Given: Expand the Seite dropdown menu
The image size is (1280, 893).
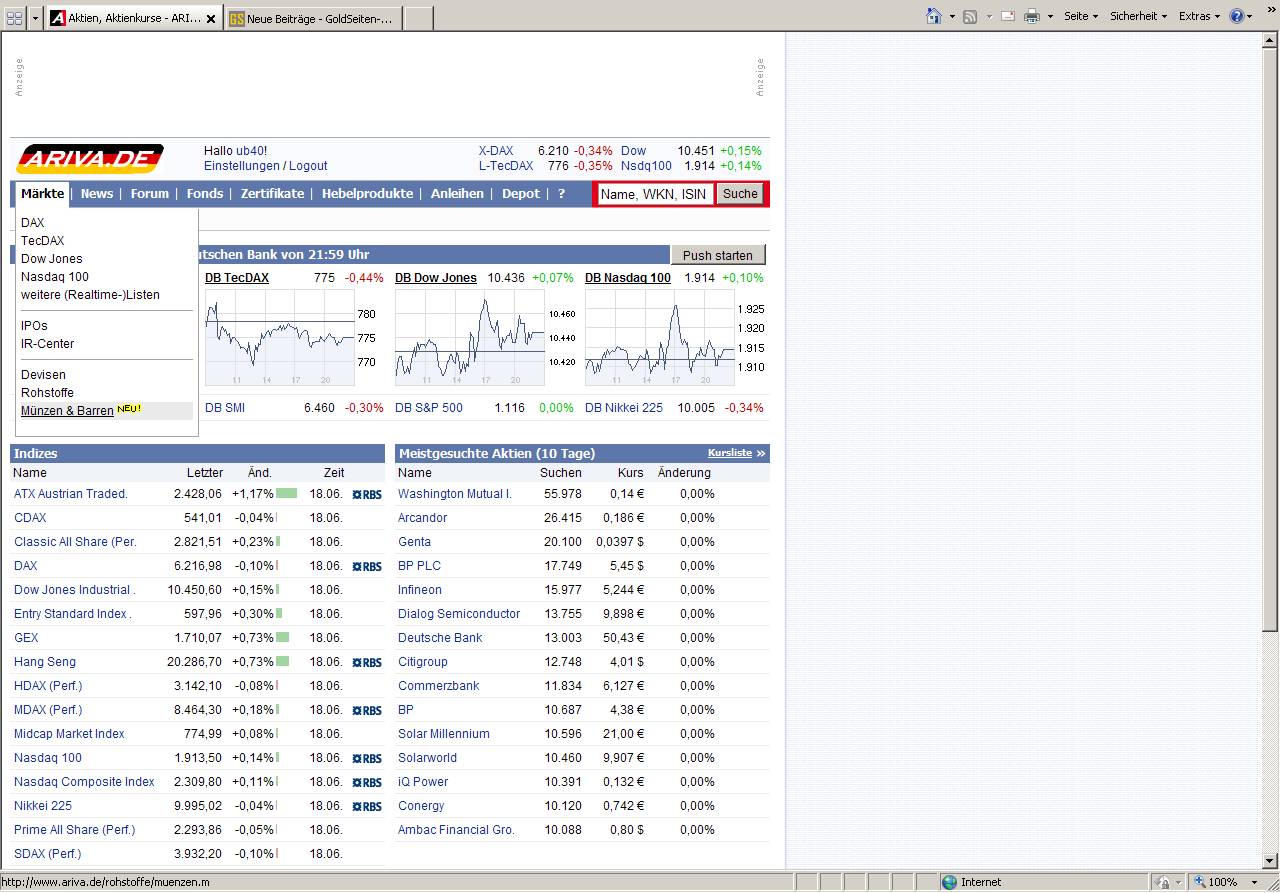Looking at the screenshot, I should coord(1080,16).
